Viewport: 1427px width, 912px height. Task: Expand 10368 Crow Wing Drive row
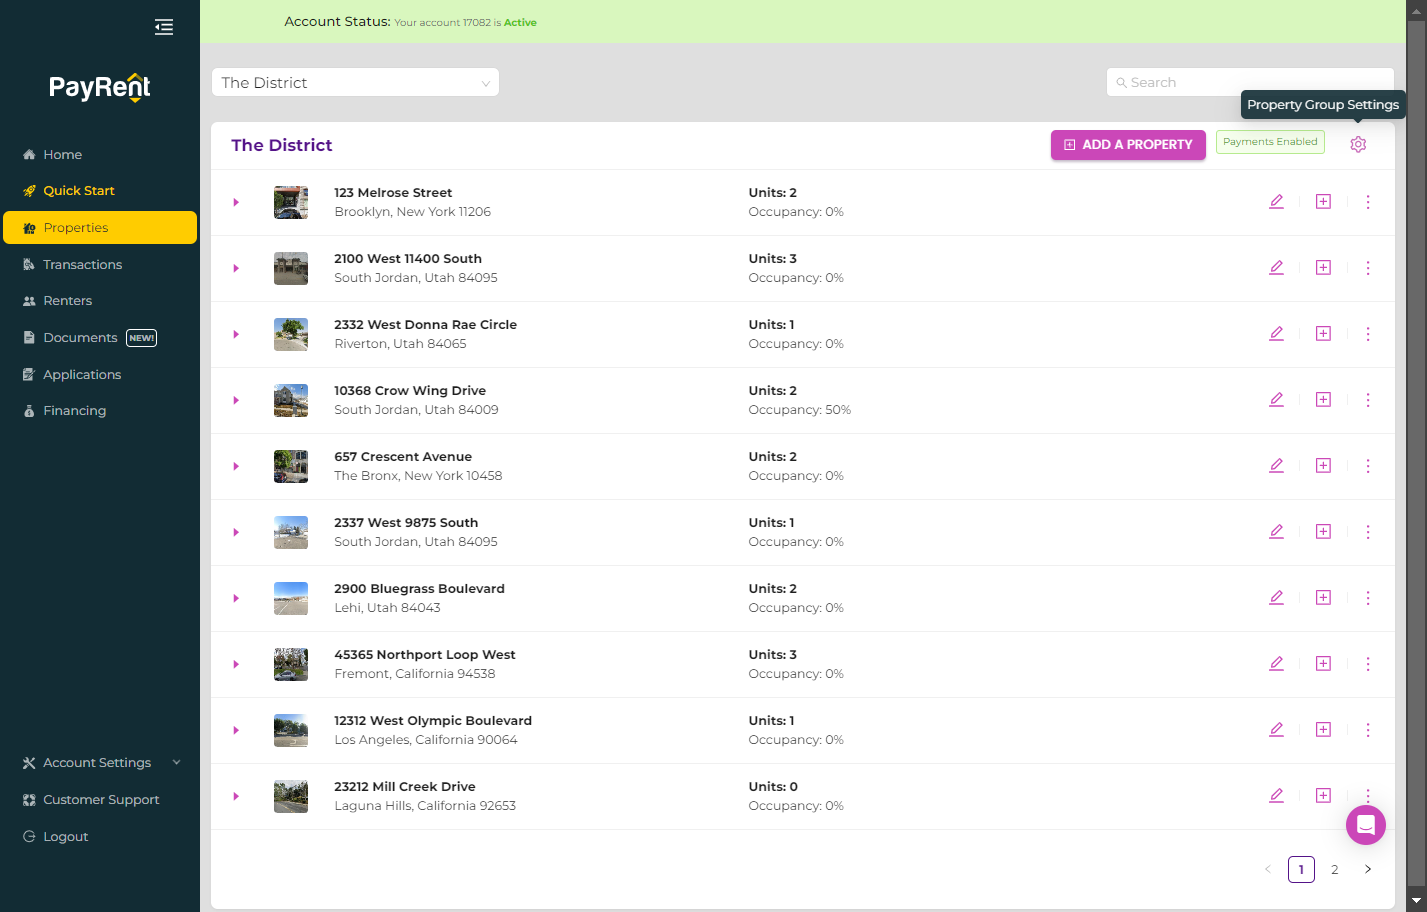click(236, 400)
